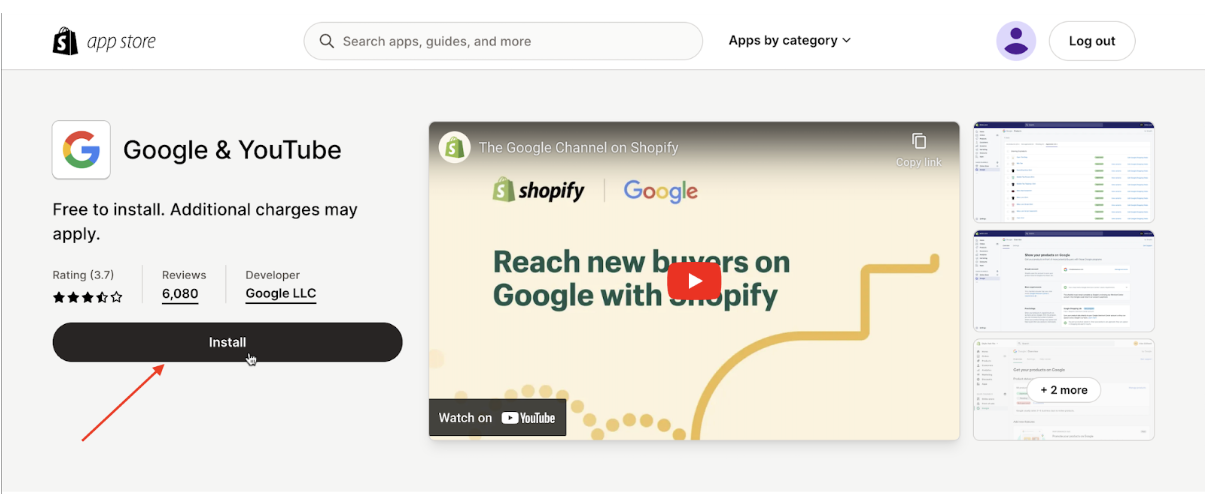Image resolution: width=1210 pixels, height=494 pixels.
Task: Open the second screenshot thumbnail
Action: coord(1064,281)
